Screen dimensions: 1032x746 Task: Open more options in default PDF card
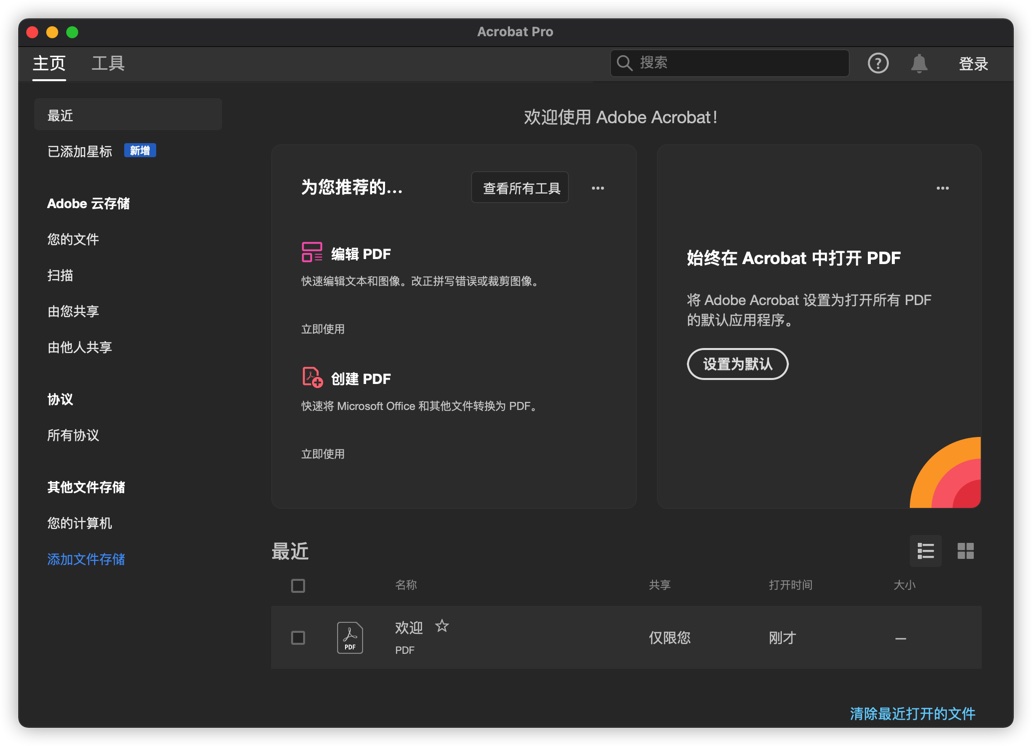pos(942,188)
